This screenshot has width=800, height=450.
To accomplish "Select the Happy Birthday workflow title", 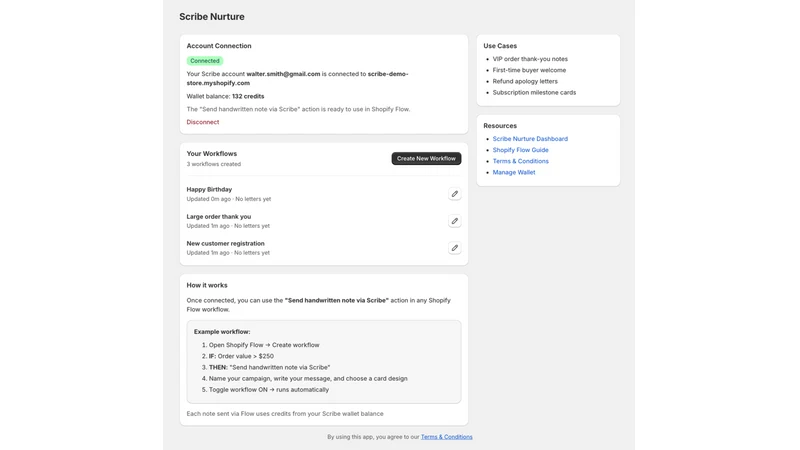I will coord(209,189).
